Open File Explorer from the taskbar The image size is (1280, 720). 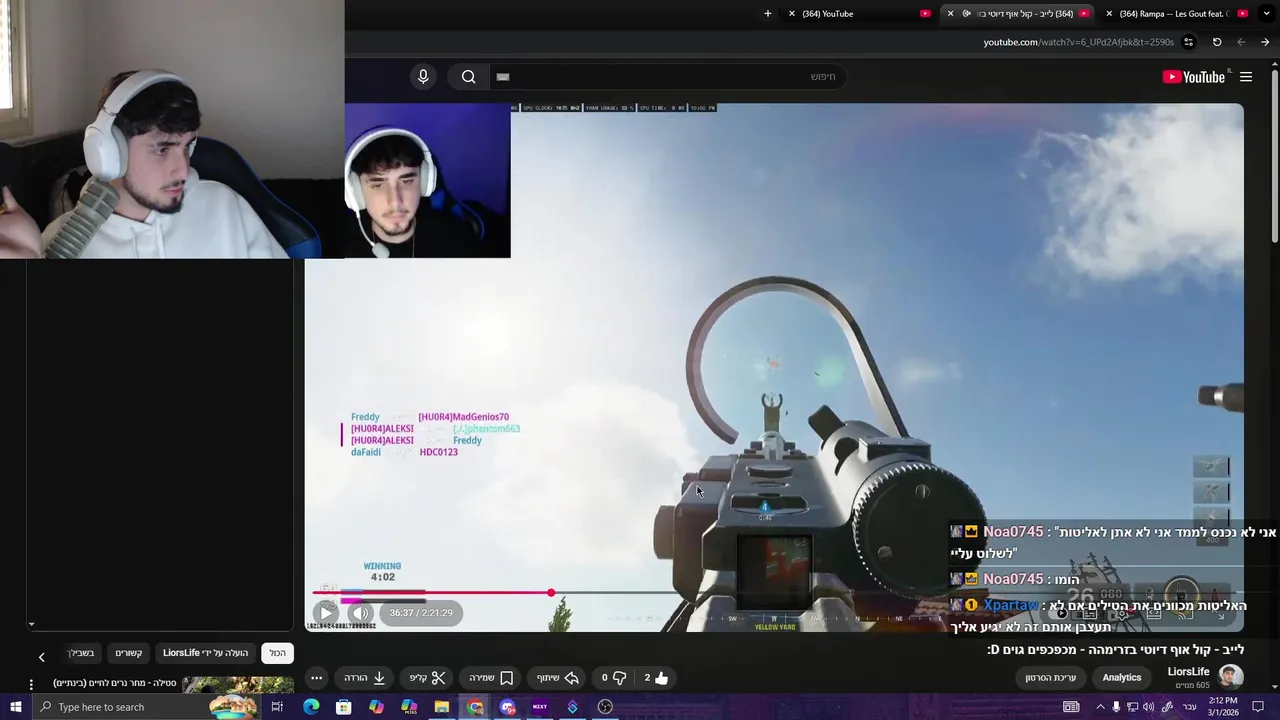coord(441,707)
